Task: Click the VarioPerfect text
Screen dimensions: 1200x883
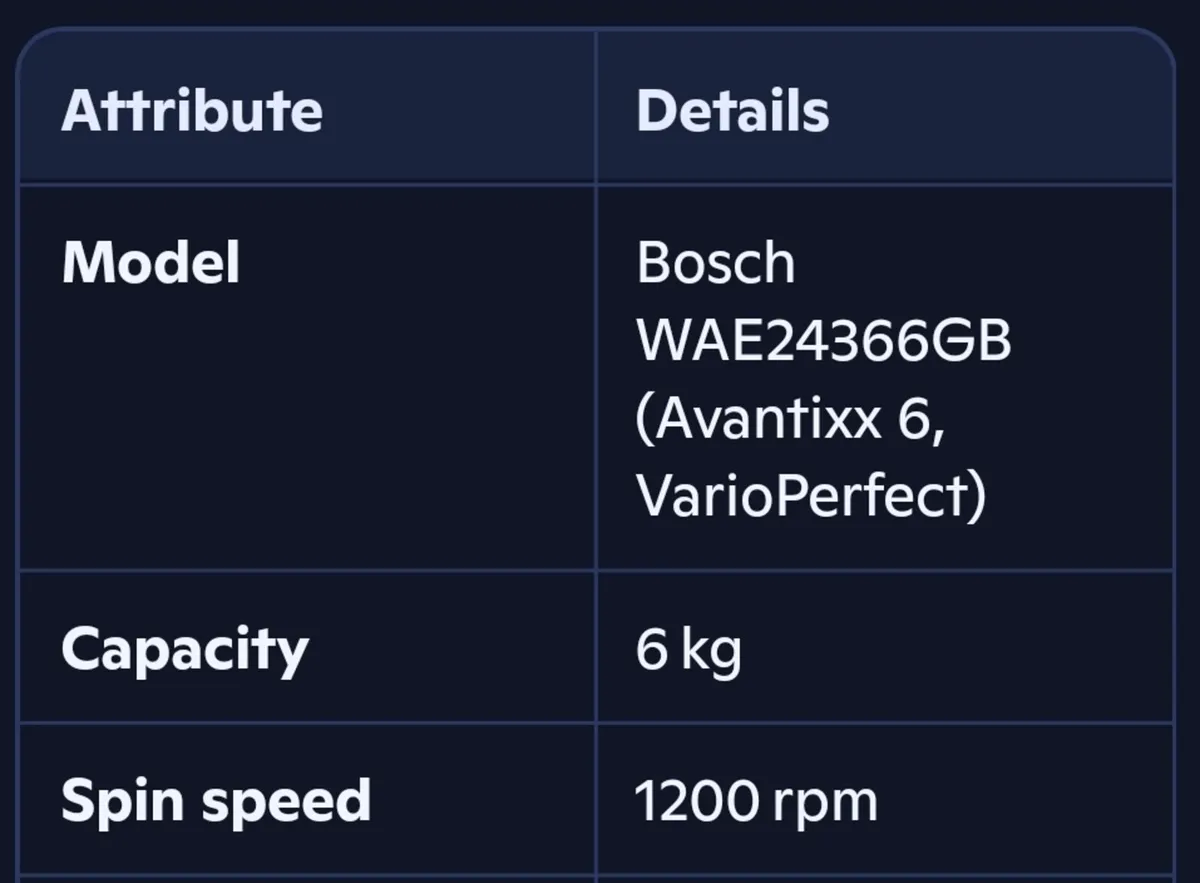Action: (800, 495)
